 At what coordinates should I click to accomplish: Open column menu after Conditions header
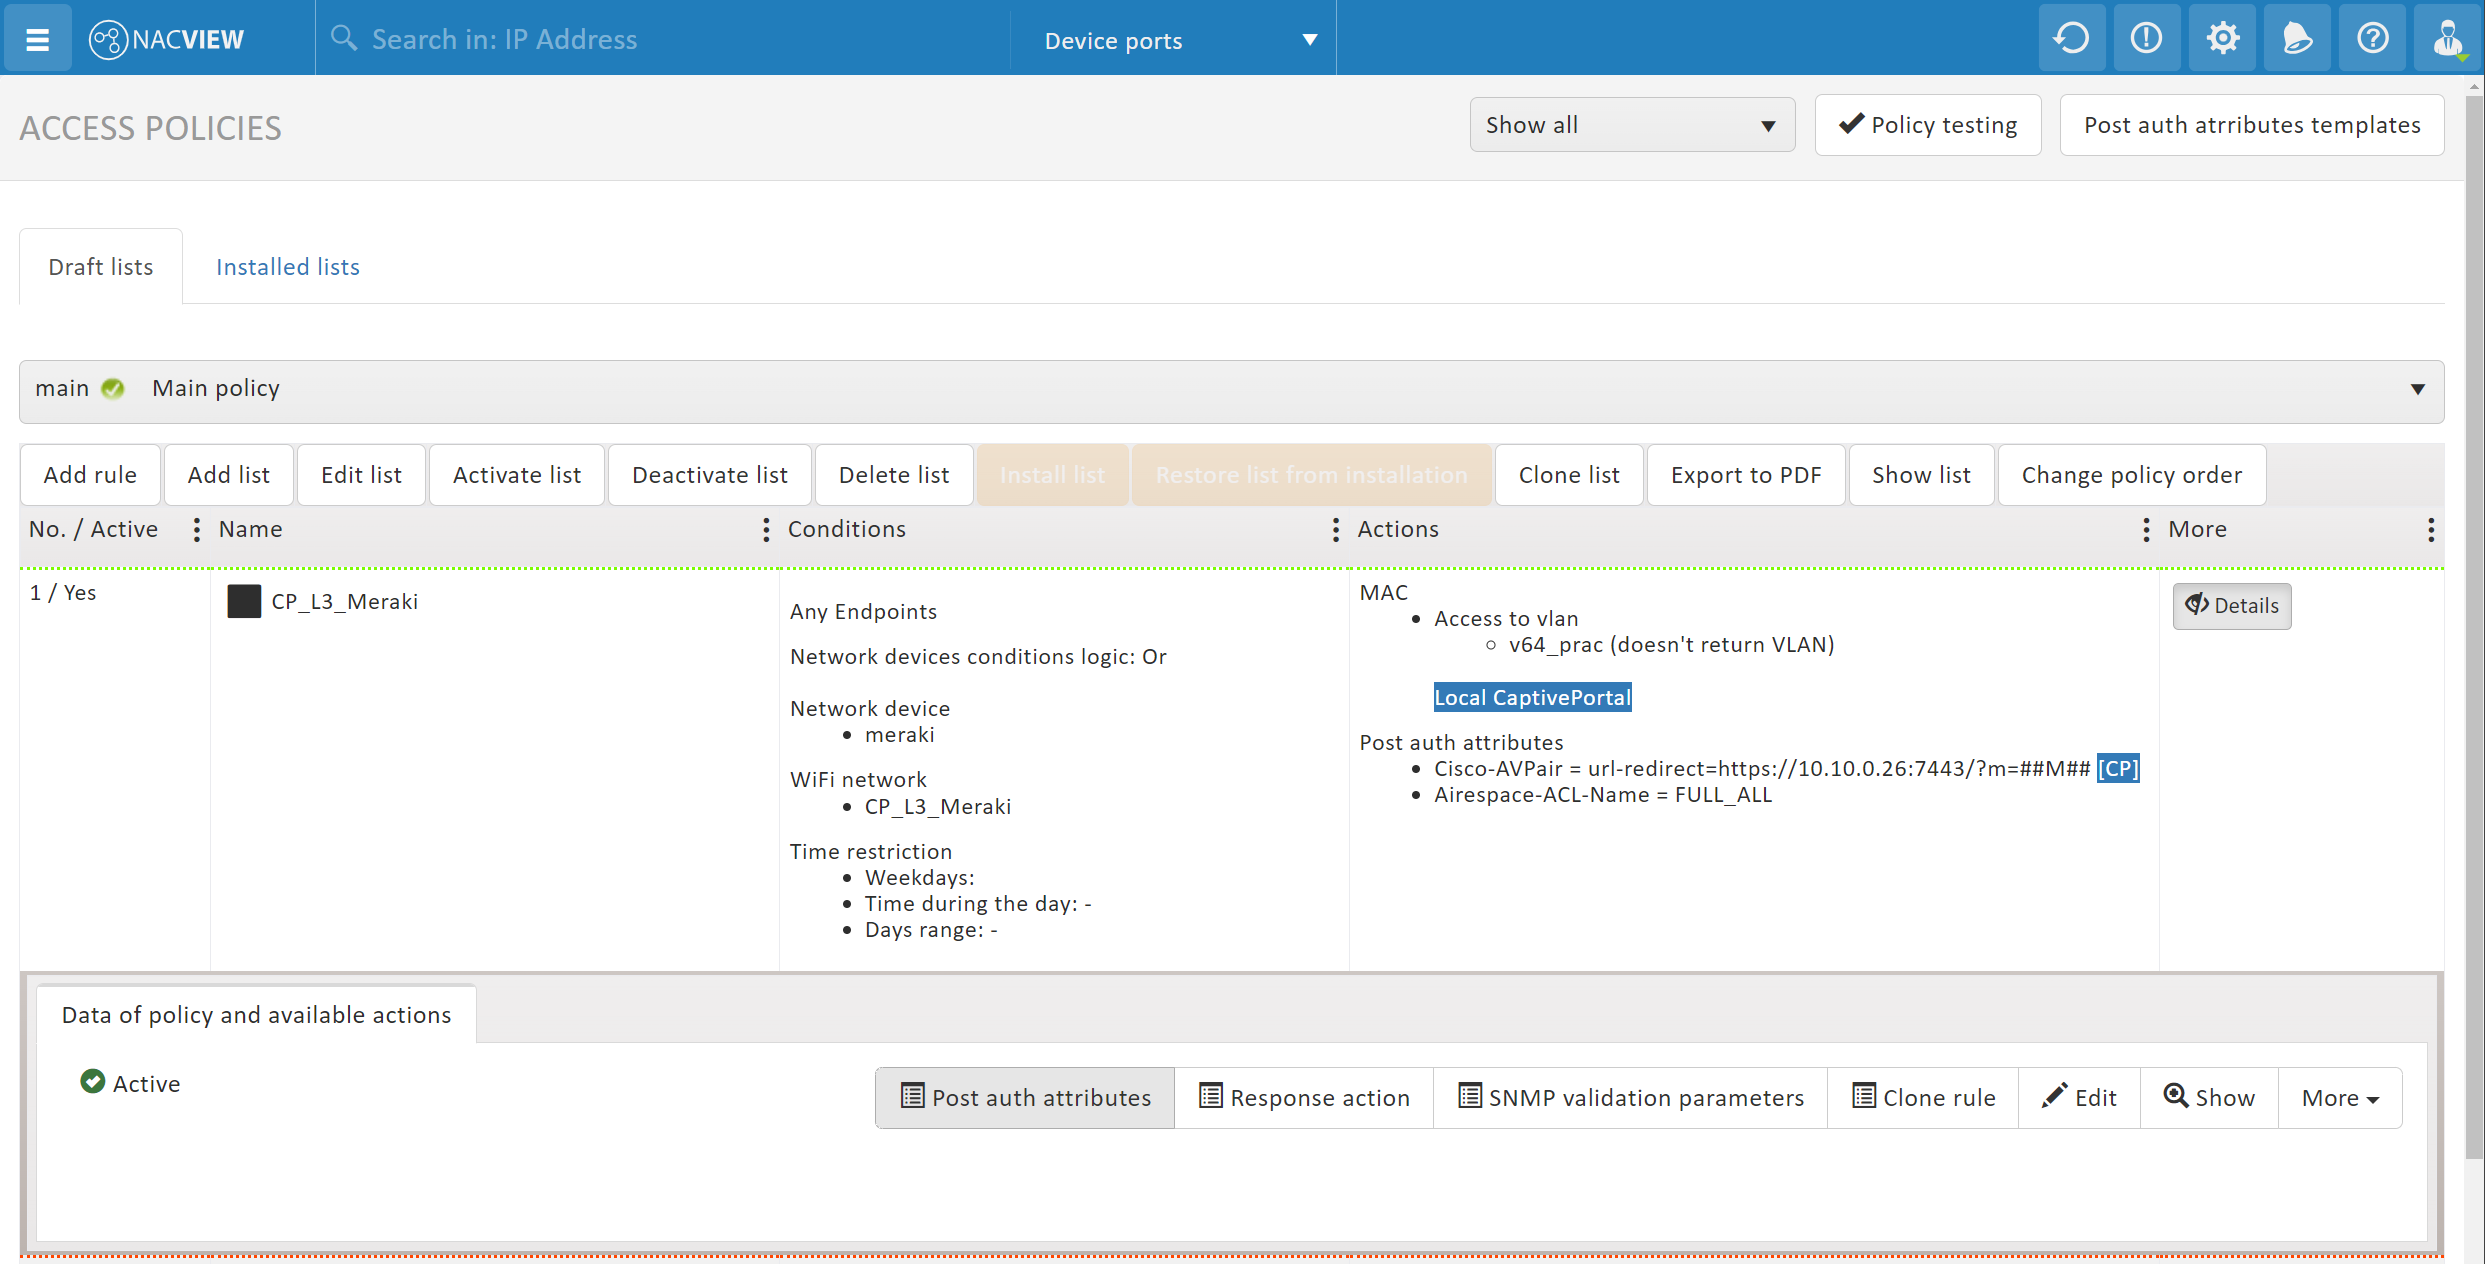coord(1335,530)
